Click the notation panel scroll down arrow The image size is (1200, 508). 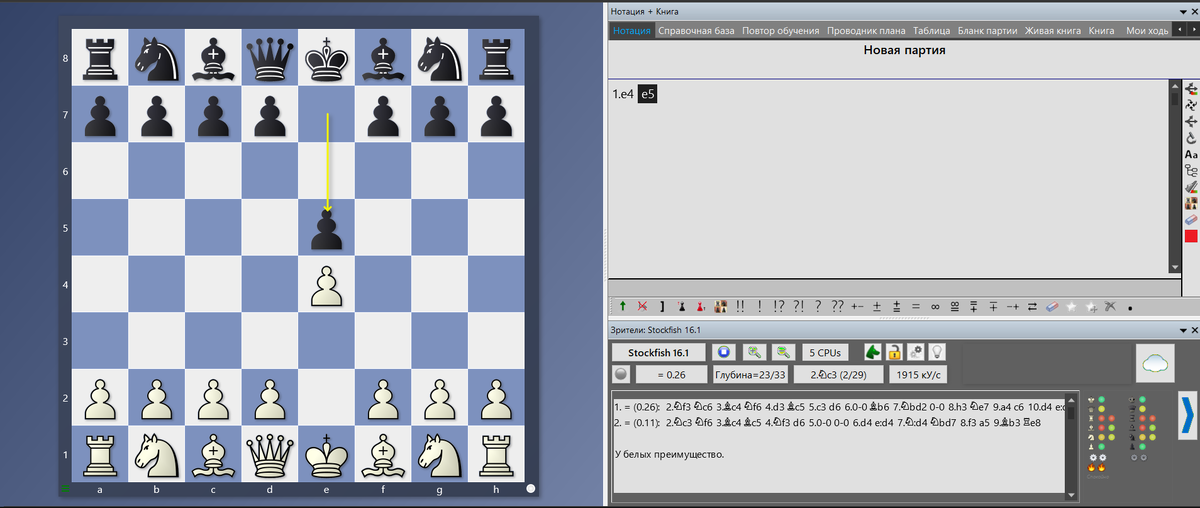(1176, 267)
